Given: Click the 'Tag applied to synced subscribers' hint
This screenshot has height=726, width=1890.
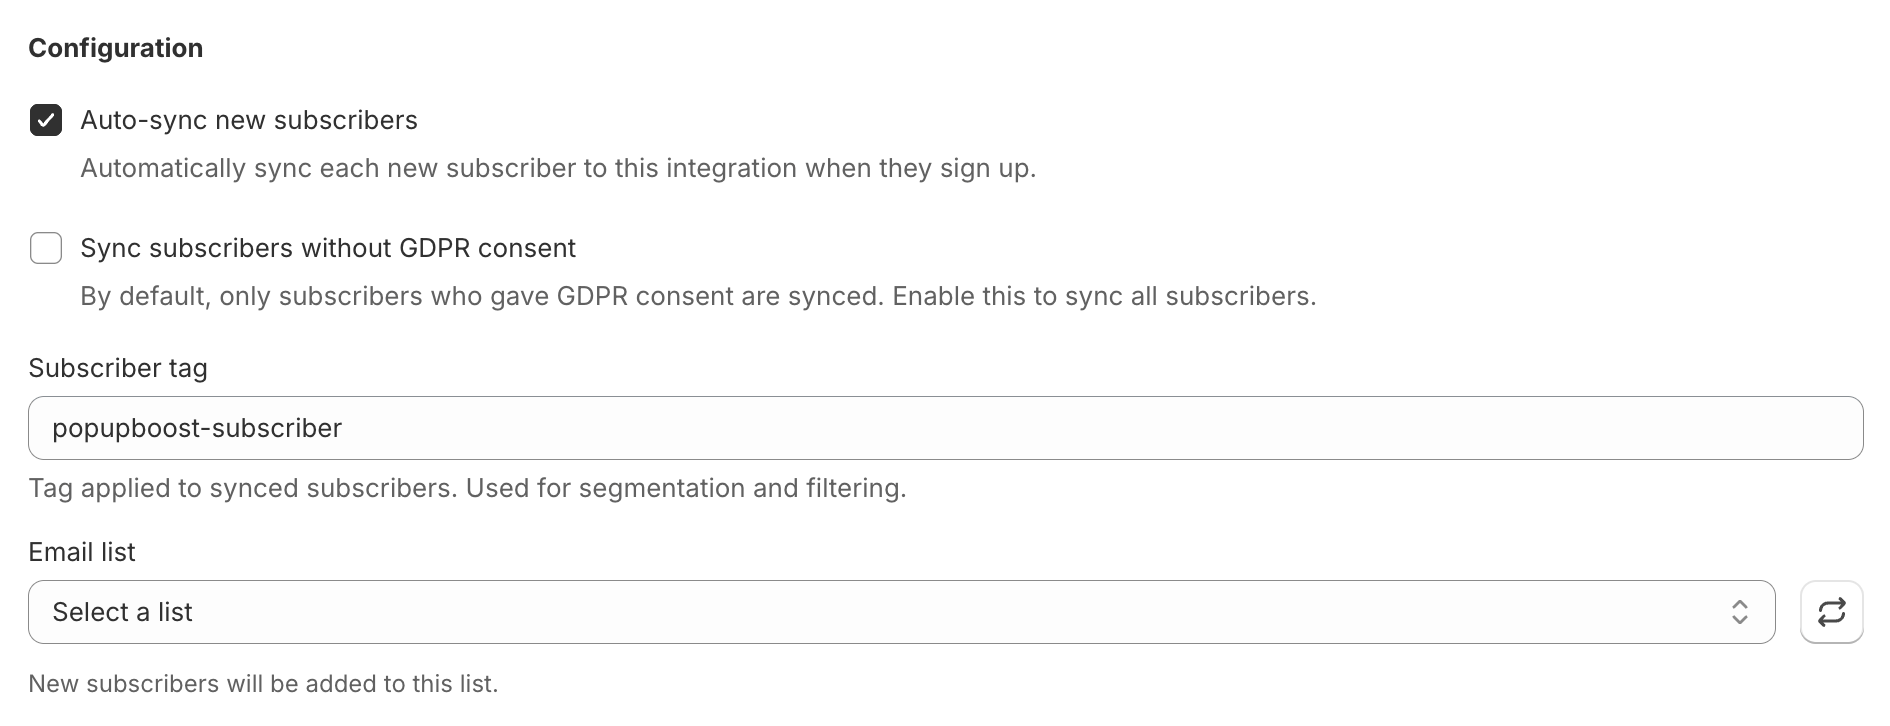Looking at the screenshot, I should click(467, 488).
